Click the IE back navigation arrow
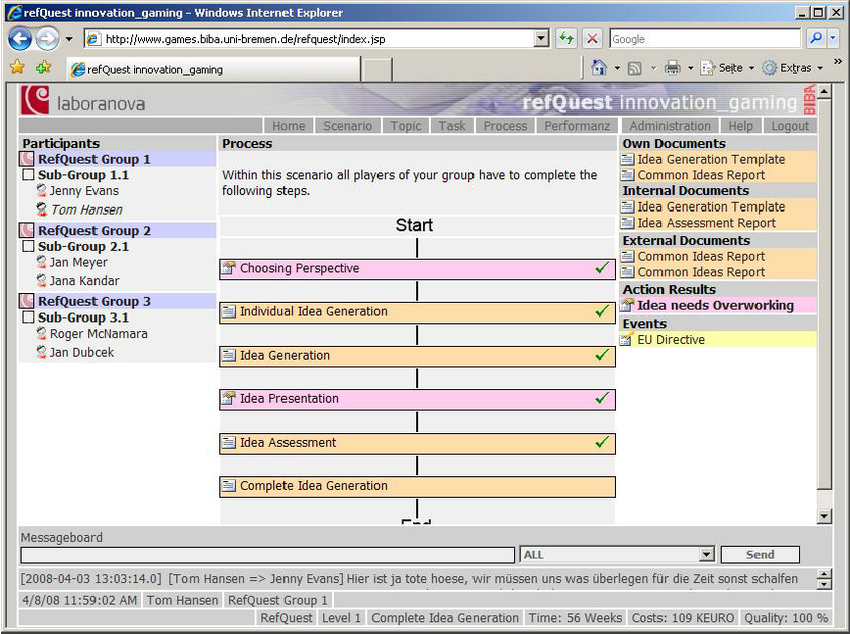The height and width of the screenshot is (634, 850). [x=20, y=39]
